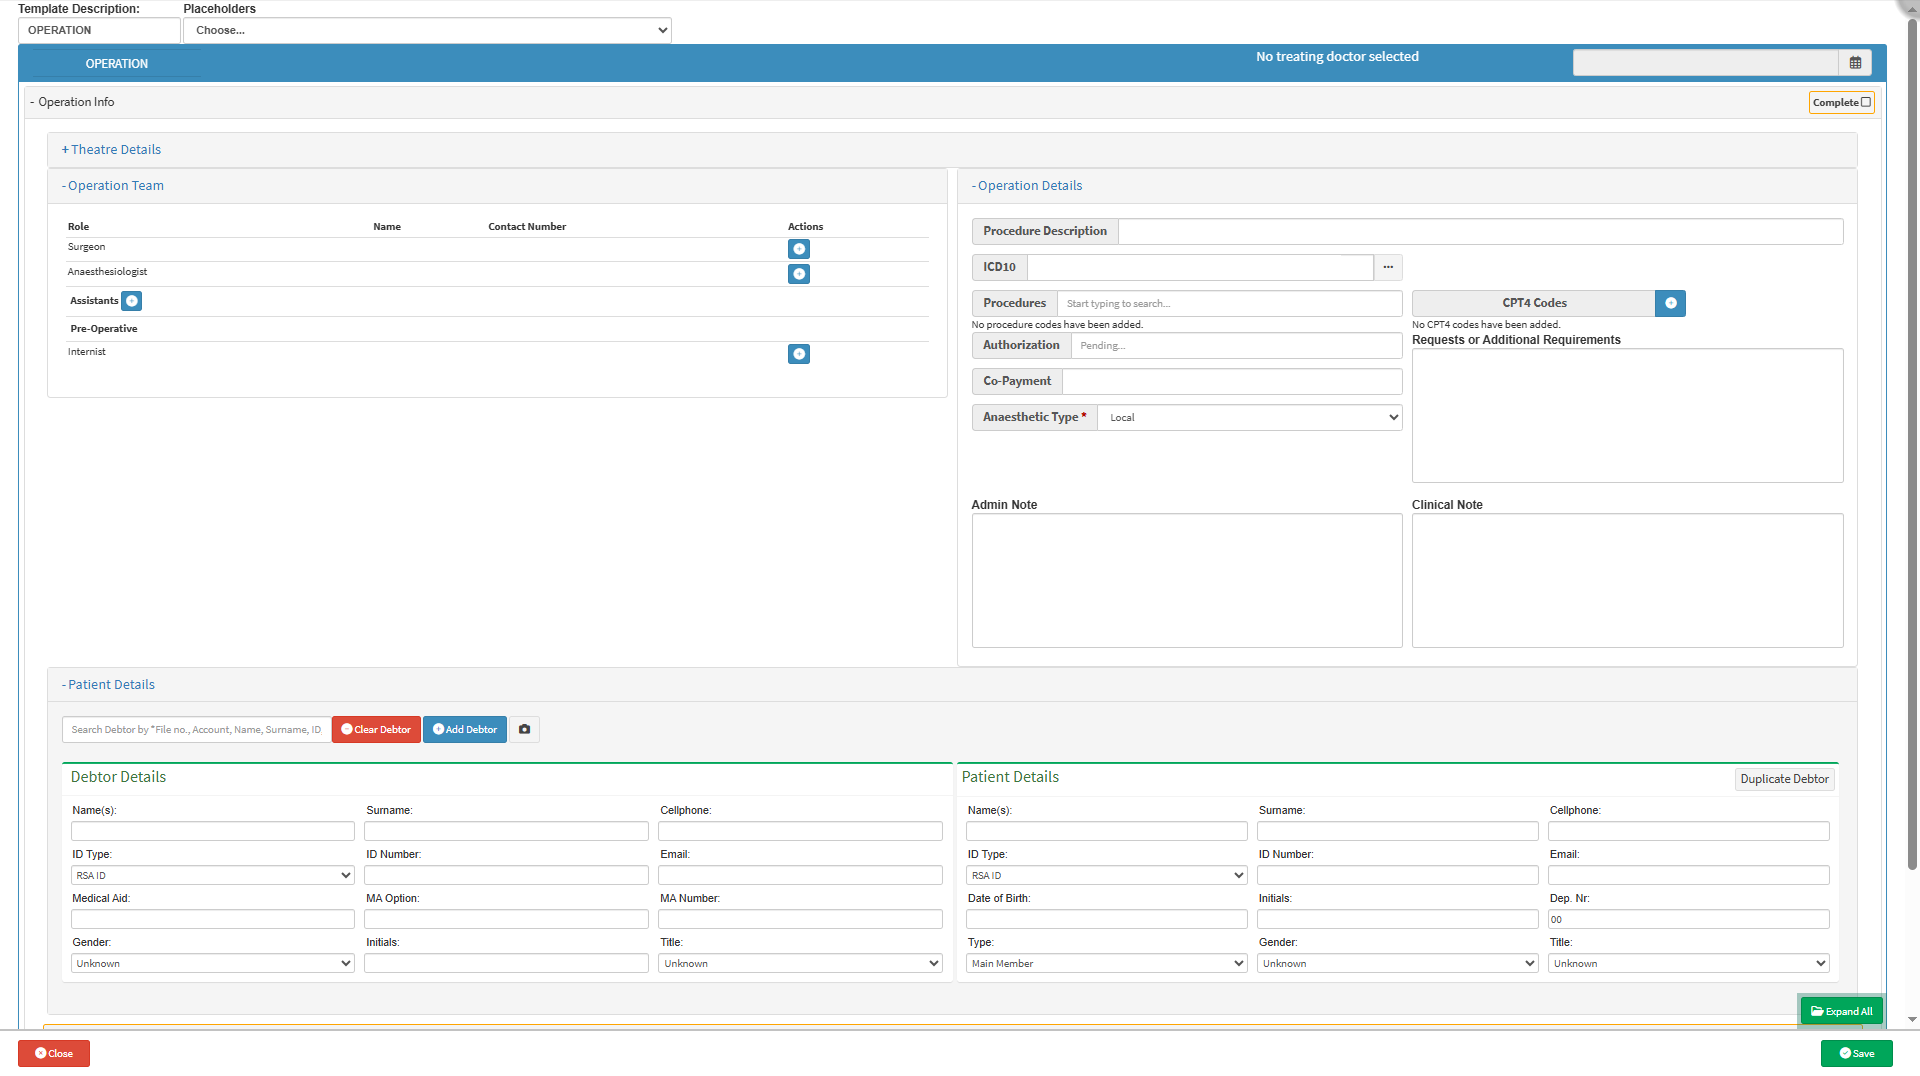Add an assistant using the plus icon

131,301
